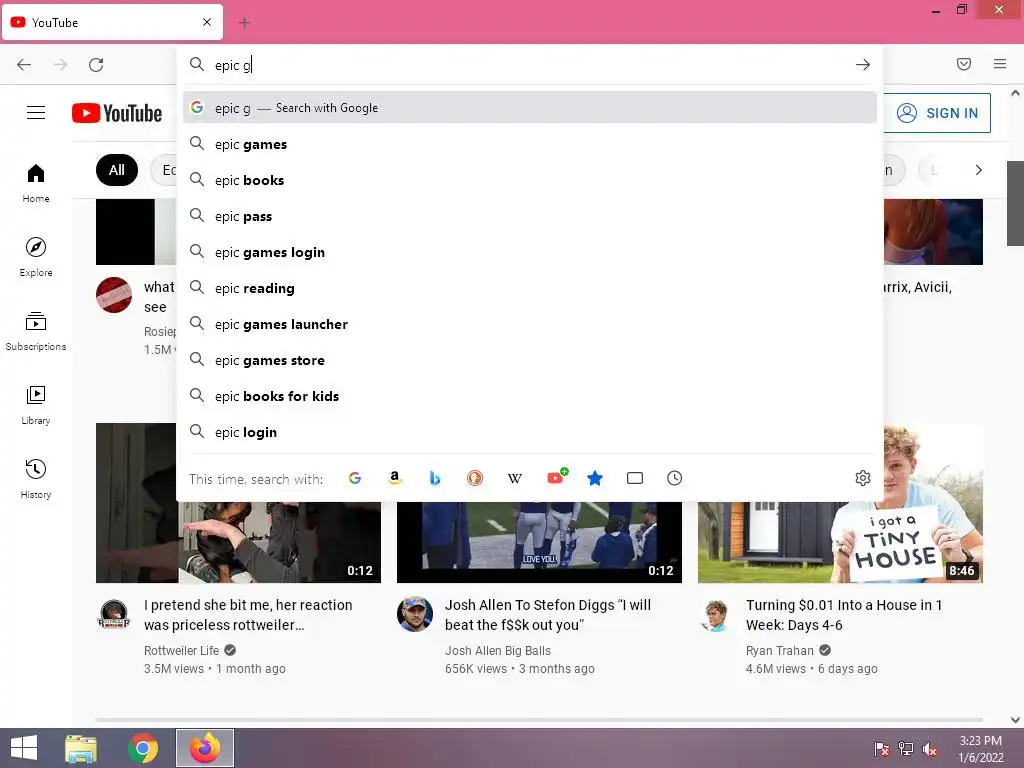
Task: Click the browser forward arrow
Action: tap(60, 65)
